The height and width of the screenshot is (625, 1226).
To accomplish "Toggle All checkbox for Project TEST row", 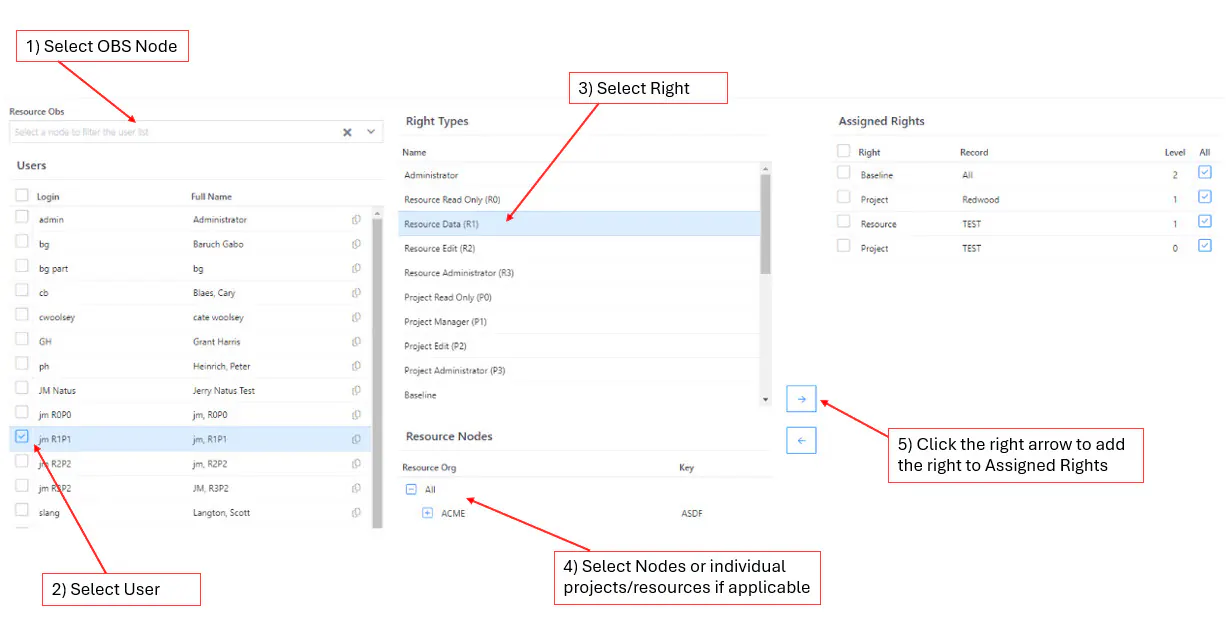I will pos(1204,246).
